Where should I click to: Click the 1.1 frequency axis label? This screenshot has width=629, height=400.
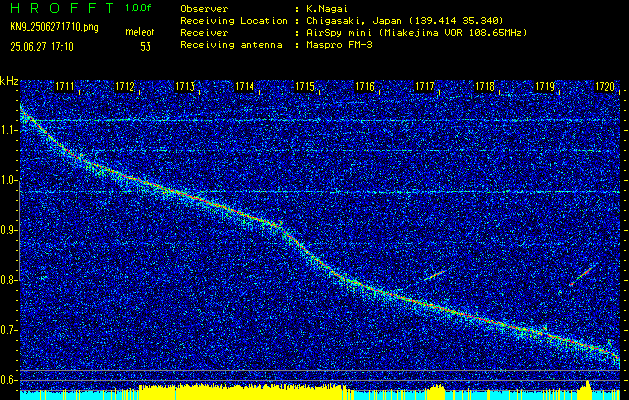[8, 130]
